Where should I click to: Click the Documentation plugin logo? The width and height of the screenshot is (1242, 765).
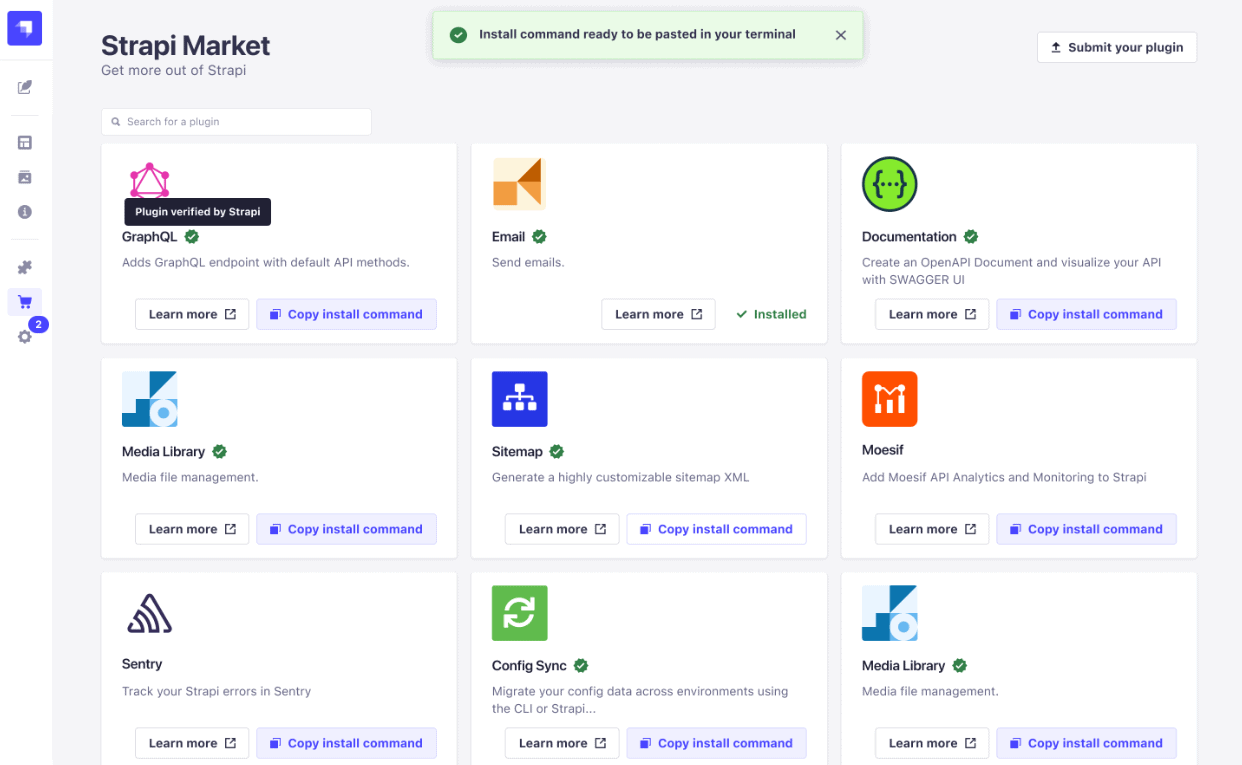coord(890,184)
